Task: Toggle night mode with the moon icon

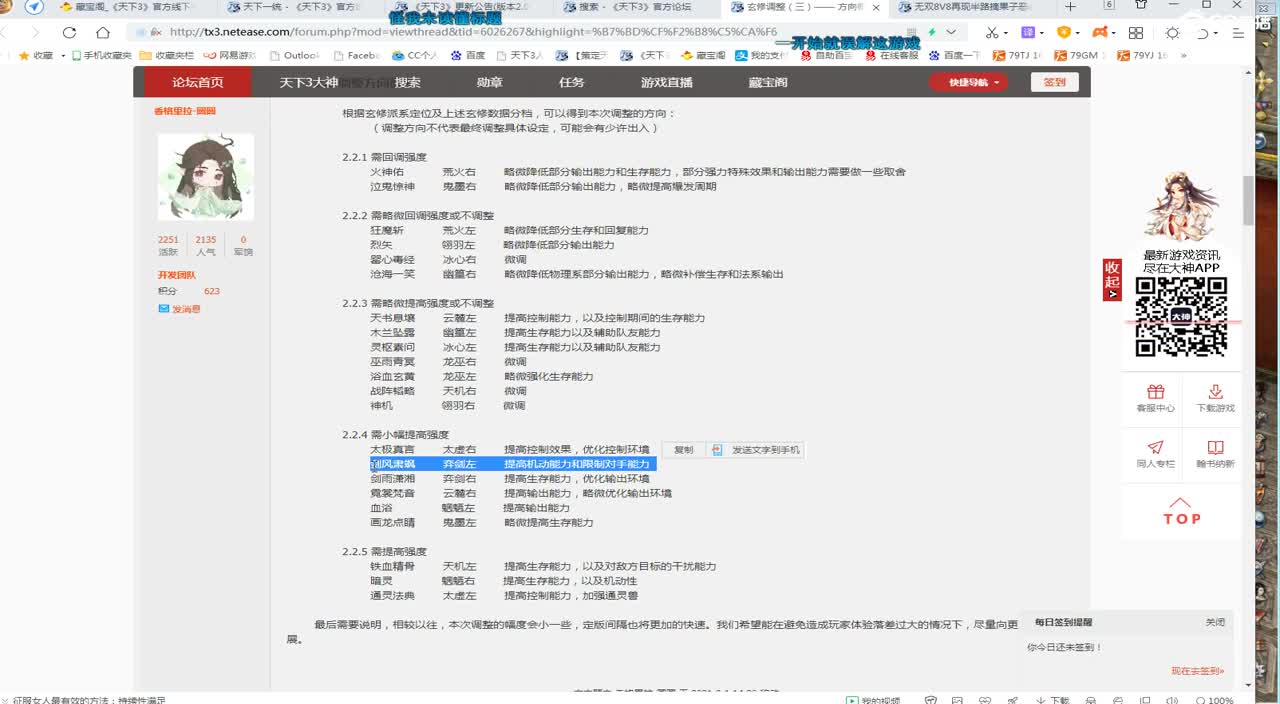Action: (x=1204, y=33)
